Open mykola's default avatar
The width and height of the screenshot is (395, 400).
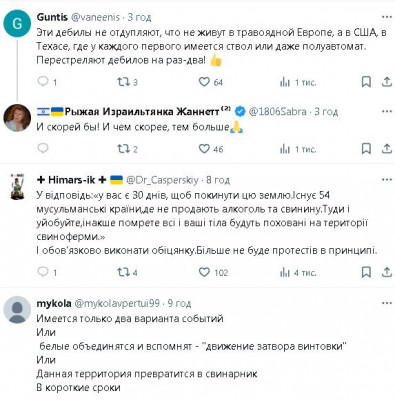click(x=17, y=309)
